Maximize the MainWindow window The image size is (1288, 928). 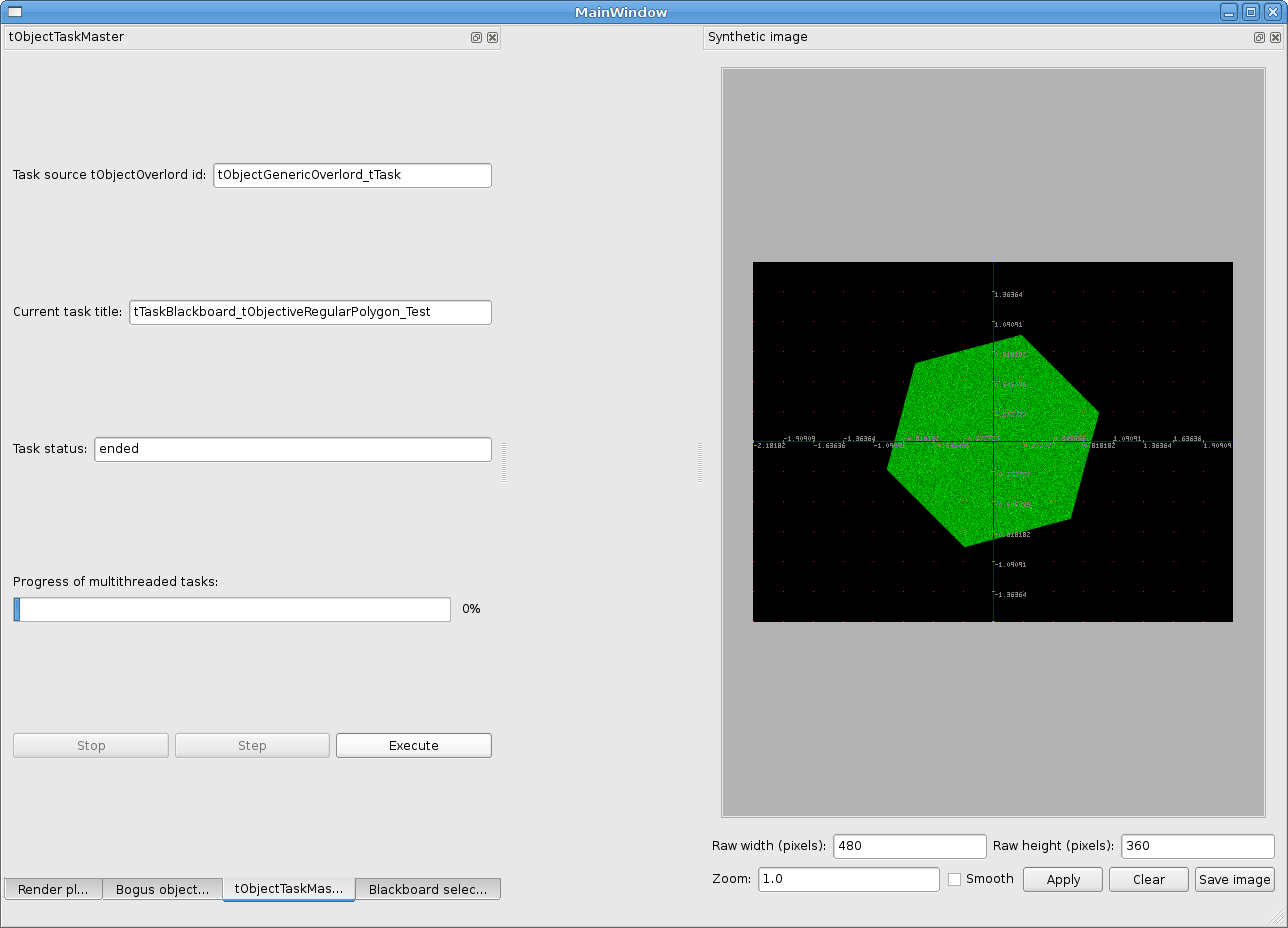(1250, 12)
